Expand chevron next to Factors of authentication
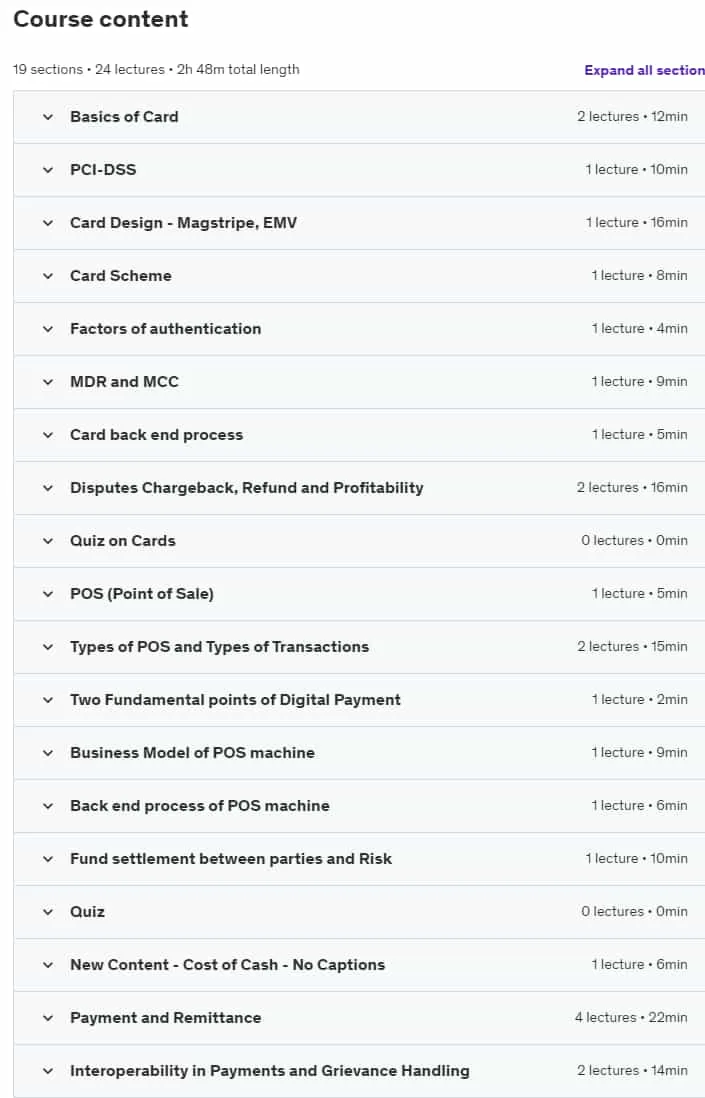 coord(48,329)
